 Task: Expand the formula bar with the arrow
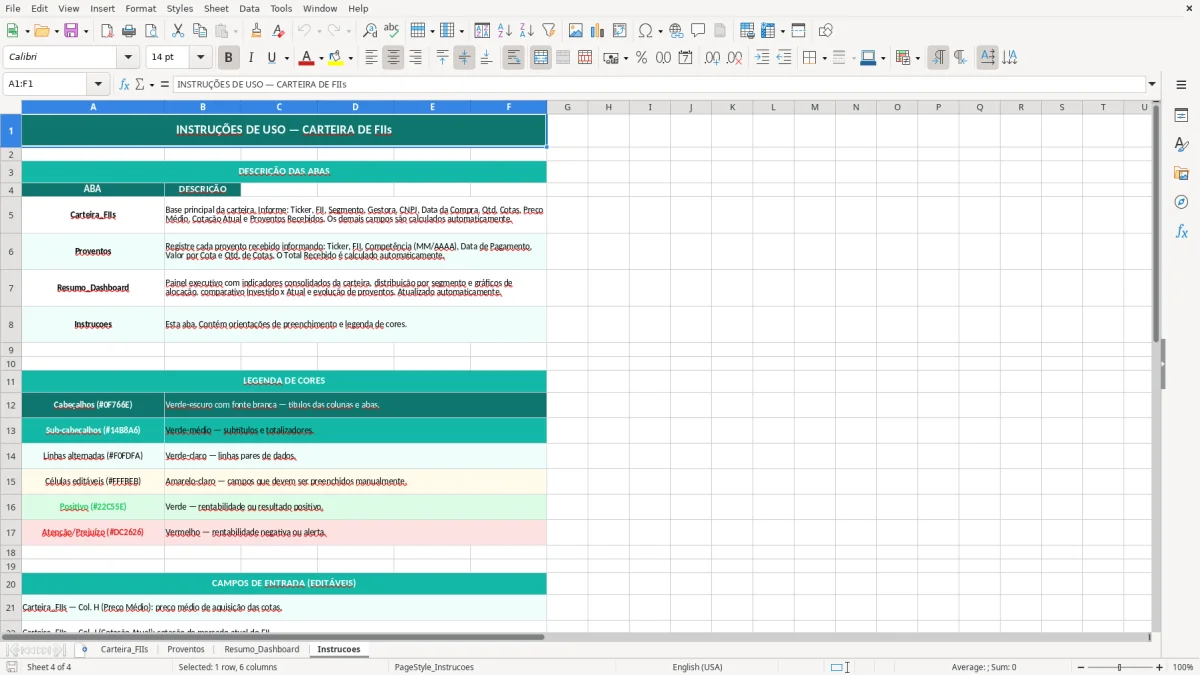1152,84
